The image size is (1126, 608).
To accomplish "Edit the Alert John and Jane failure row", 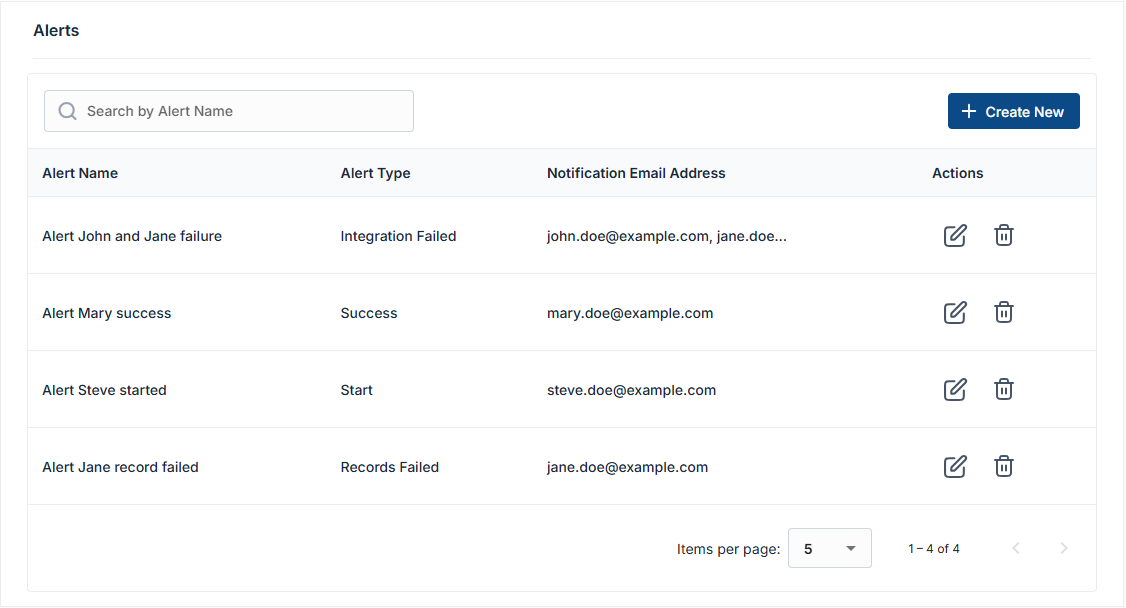I will pos(955,236).
